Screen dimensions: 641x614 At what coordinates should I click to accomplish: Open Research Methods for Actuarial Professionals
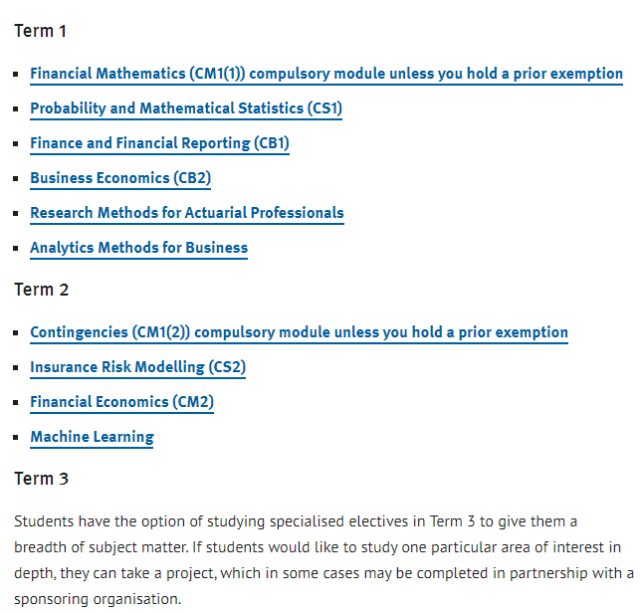187,213
